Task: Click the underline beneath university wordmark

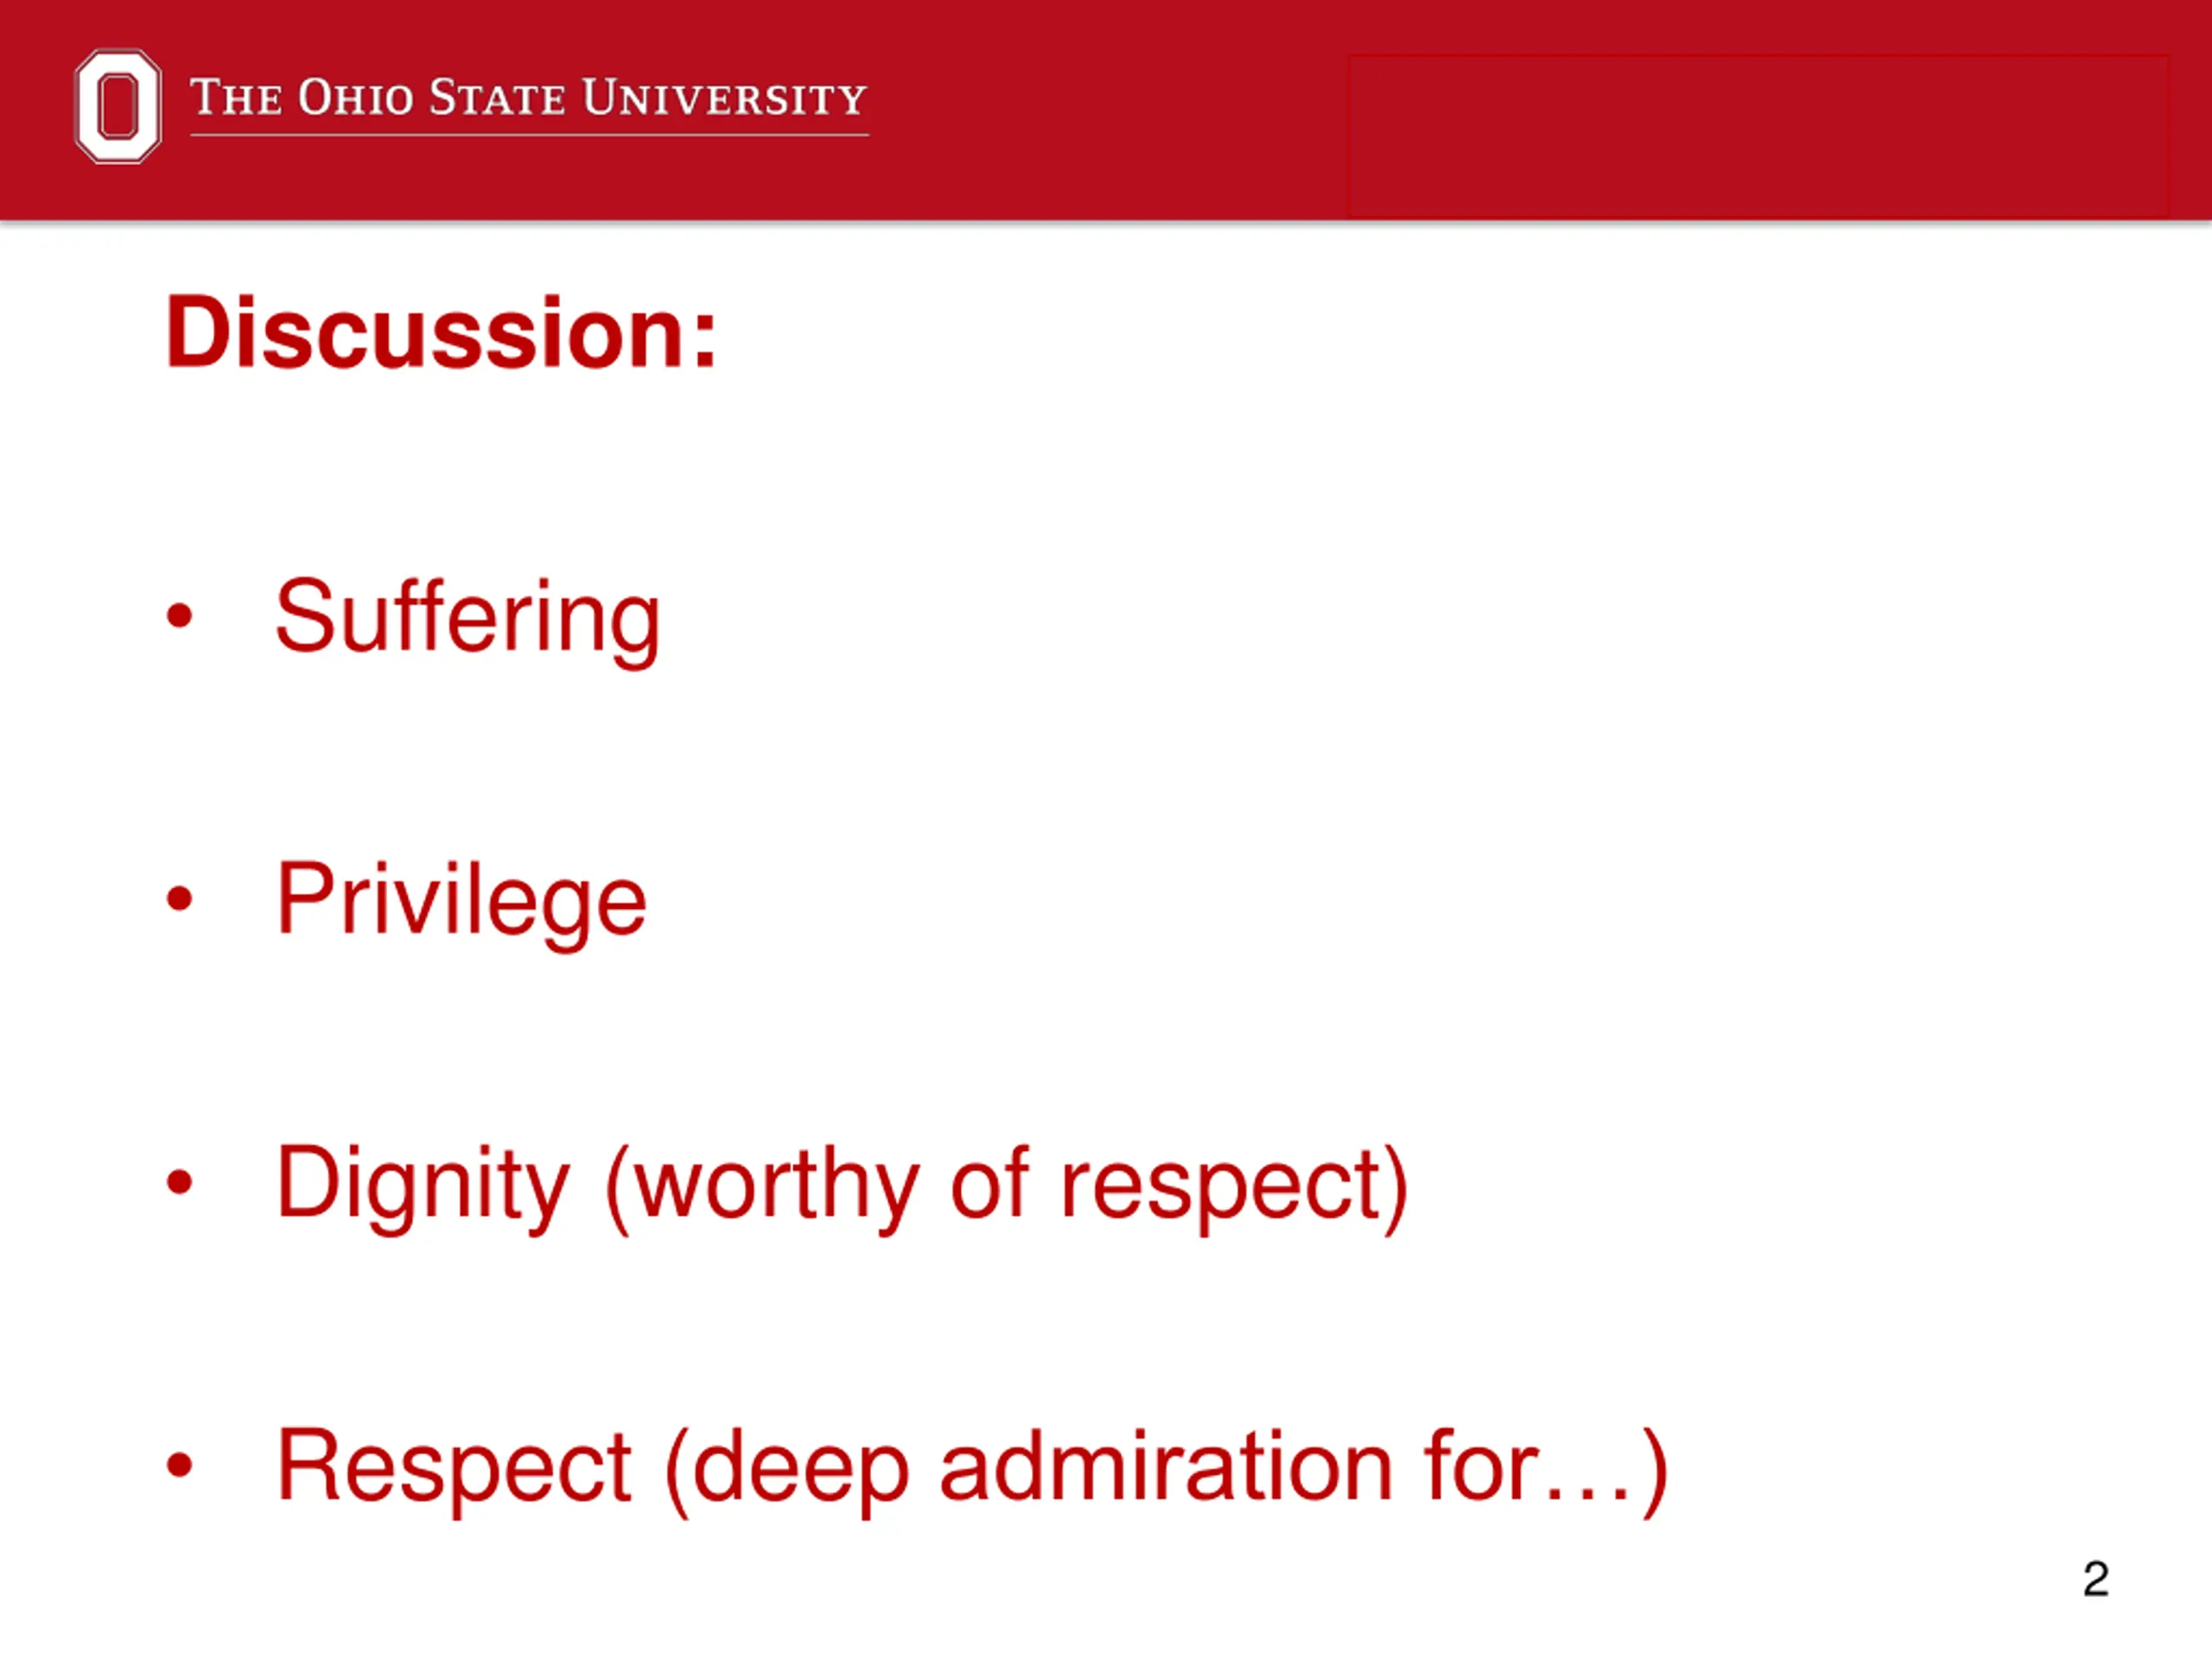Action: (529, 134)
